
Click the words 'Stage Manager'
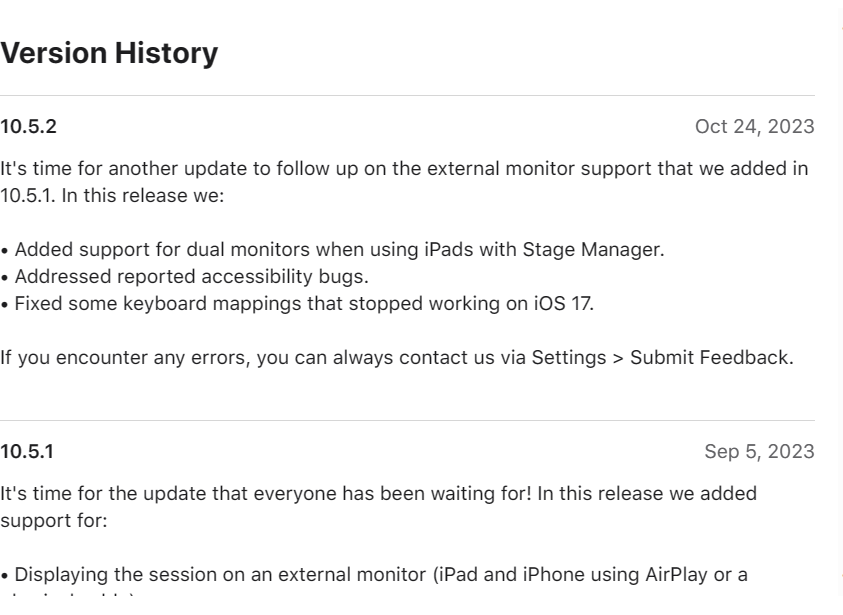593,250
